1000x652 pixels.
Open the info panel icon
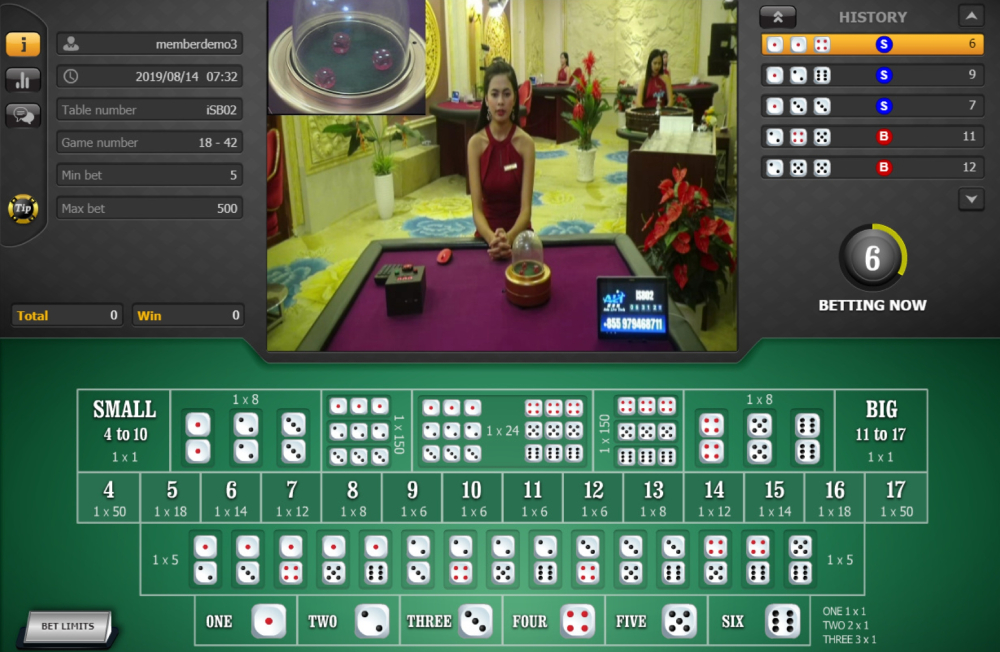(23, 44)
